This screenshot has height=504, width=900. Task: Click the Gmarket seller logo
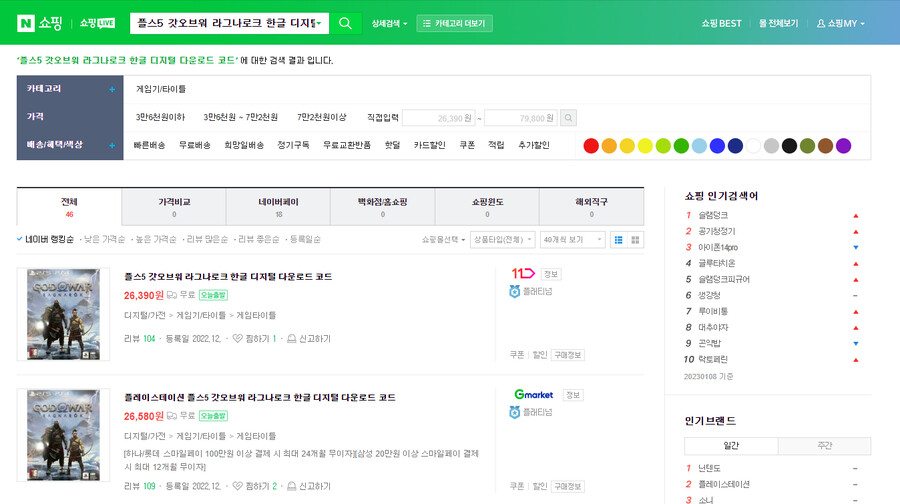(x=534, y=394)
